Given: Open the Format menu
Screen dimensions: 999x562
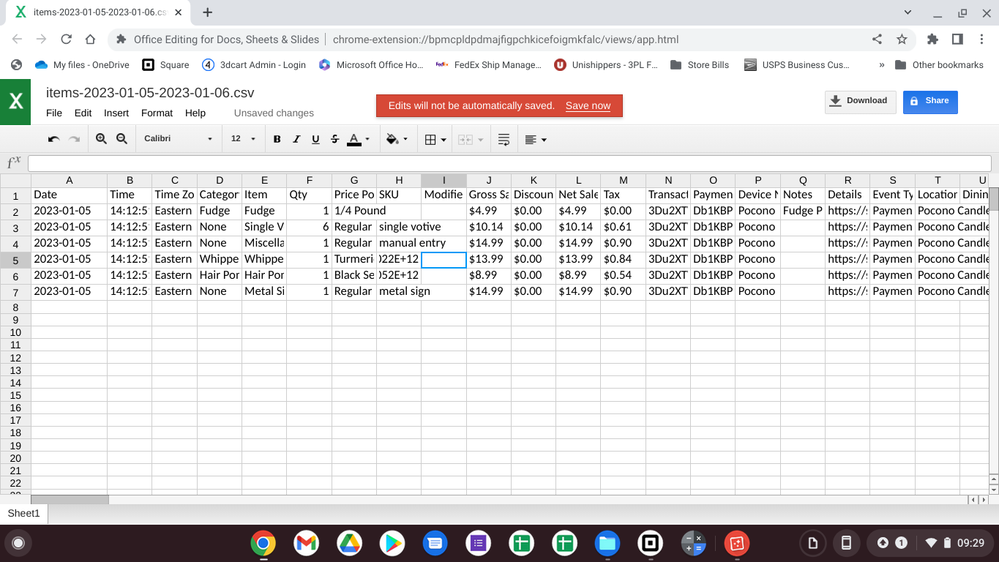Looking at the screenshot, I should click(157, 113).
